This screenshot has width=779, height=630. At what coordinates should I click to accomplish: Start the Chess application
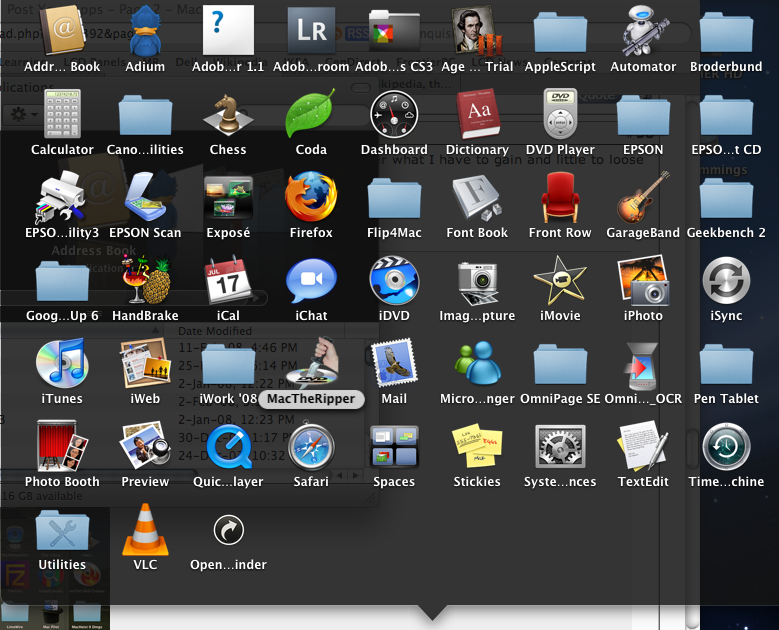[228, 114]
